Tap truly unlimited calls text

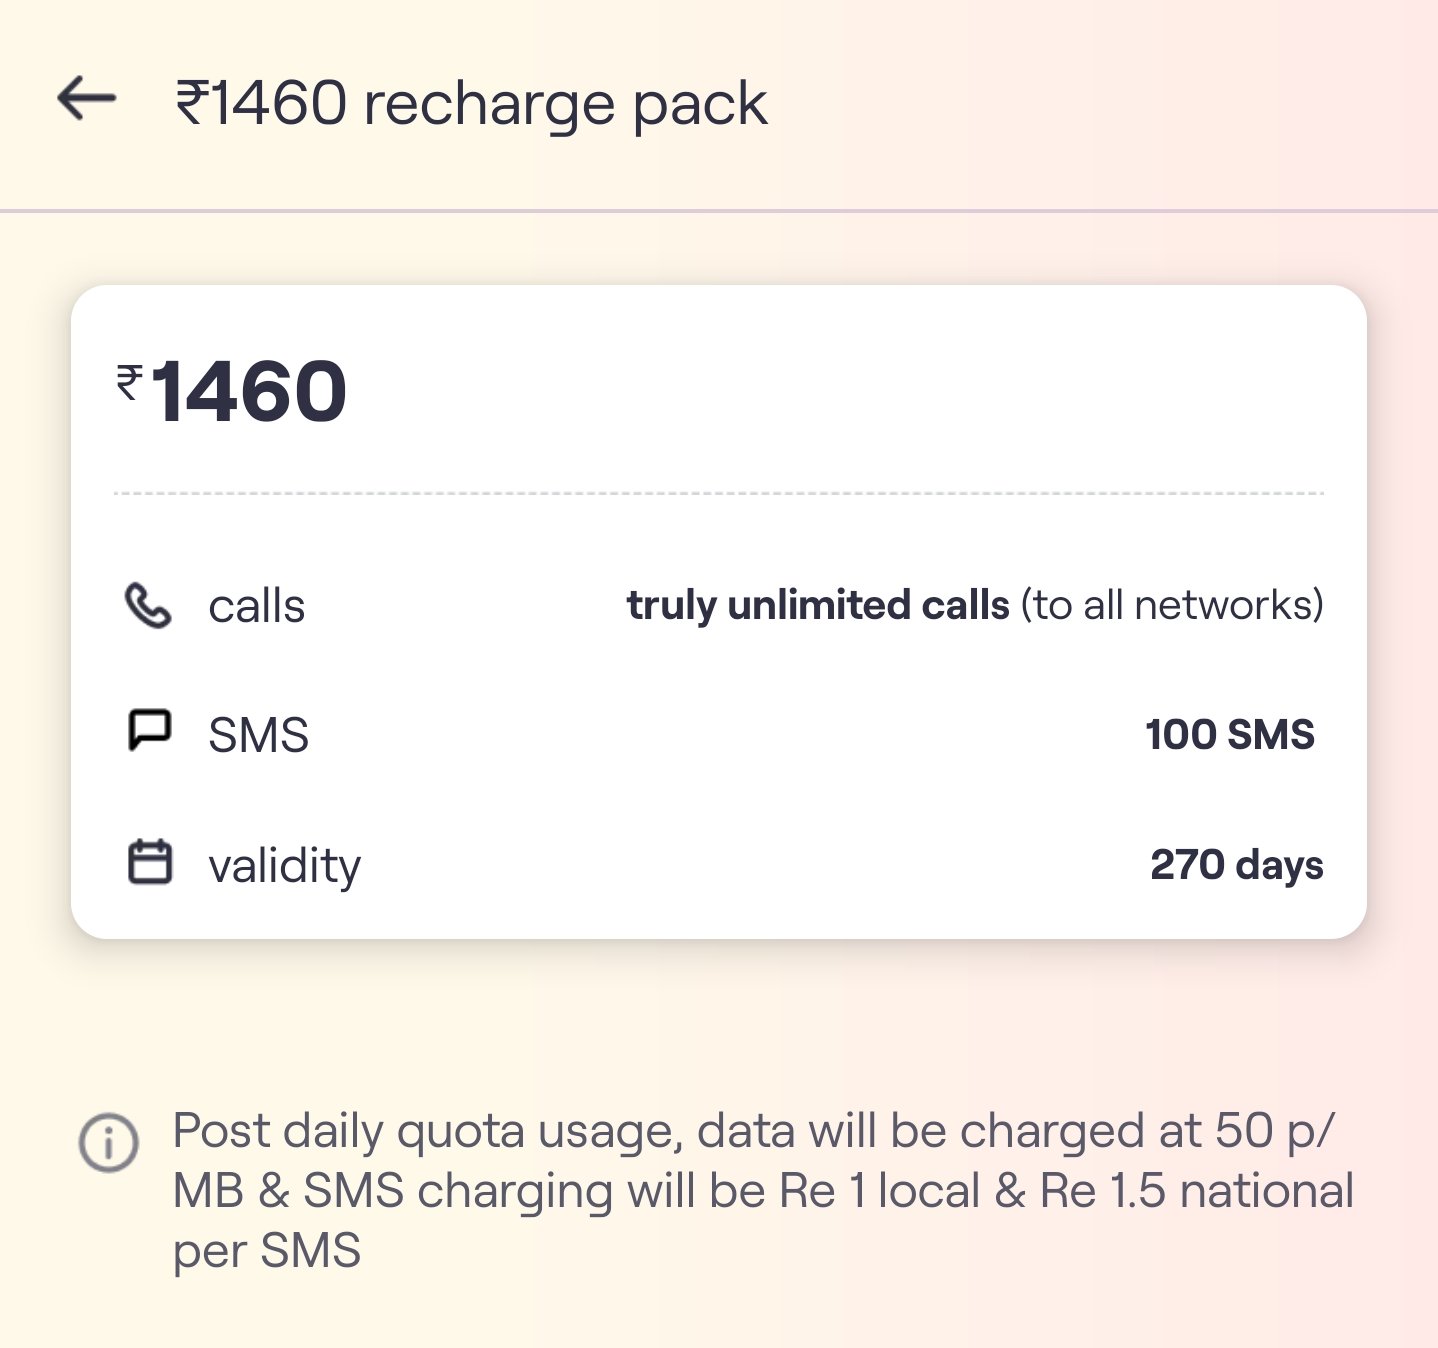[818, 605]
